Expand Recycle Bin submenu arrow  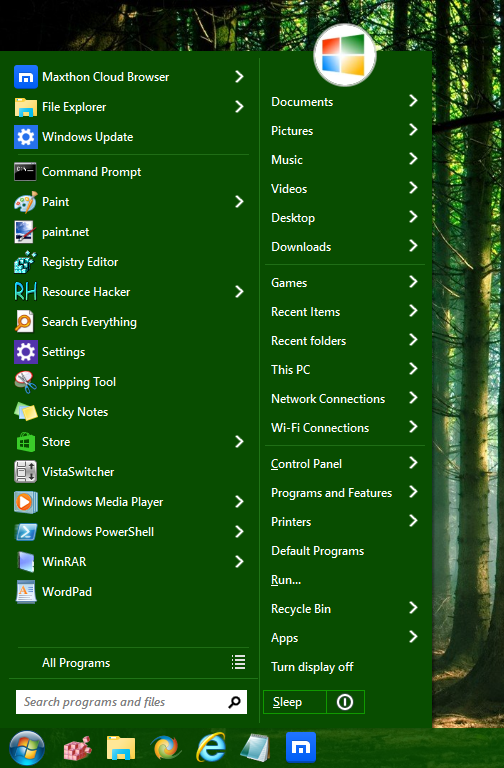point(413,607)
